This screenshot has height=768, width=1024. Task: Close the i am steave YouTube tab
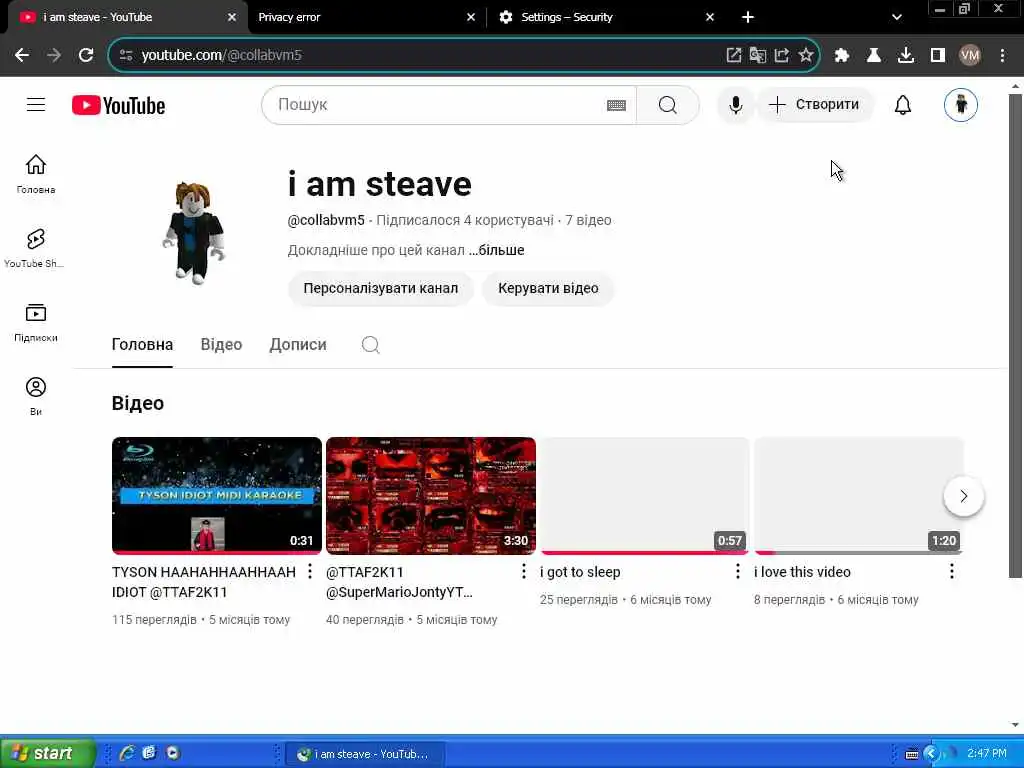tap(232, 18)
